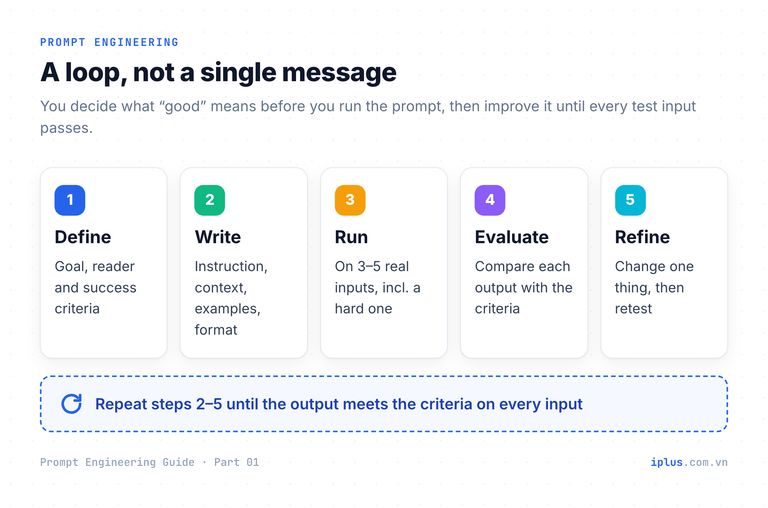Select the Evaluate card heading
This screenshot has height=508, width=768.
(x=511, y=237)
